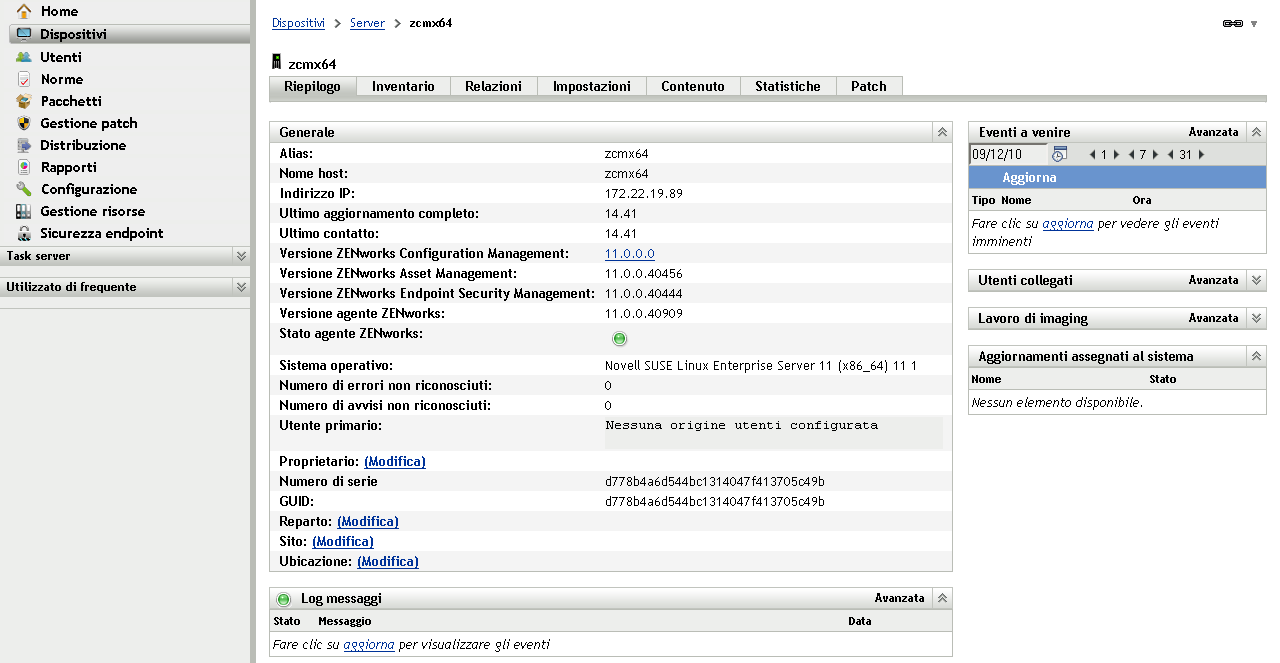
Task: Open the 11.0.0.0 version link
Action: point(629,254)
